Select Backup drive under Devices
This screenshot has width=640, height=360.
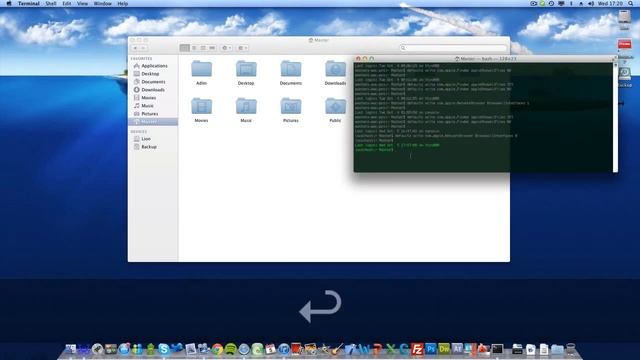[153, 147]
